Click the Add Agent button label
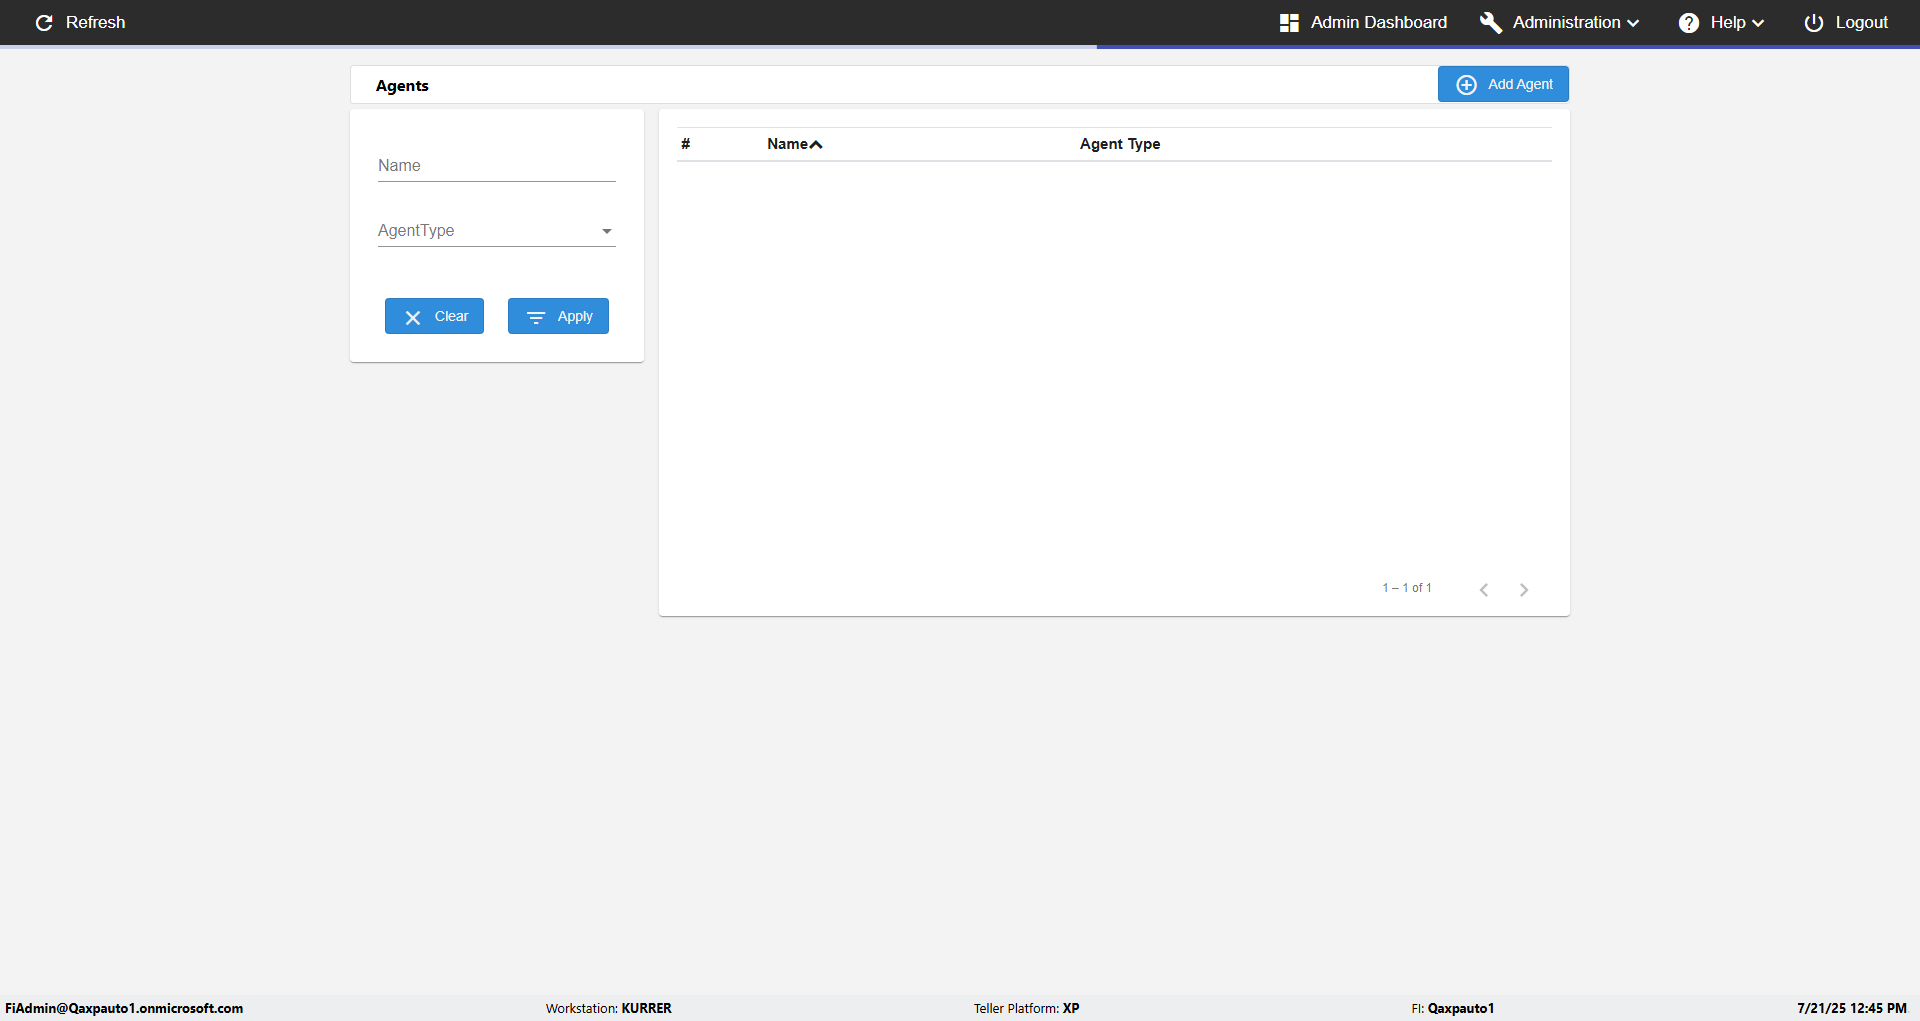Image resolution: width=1920 pixels, height=1021 pixels. coord(1520,84)
